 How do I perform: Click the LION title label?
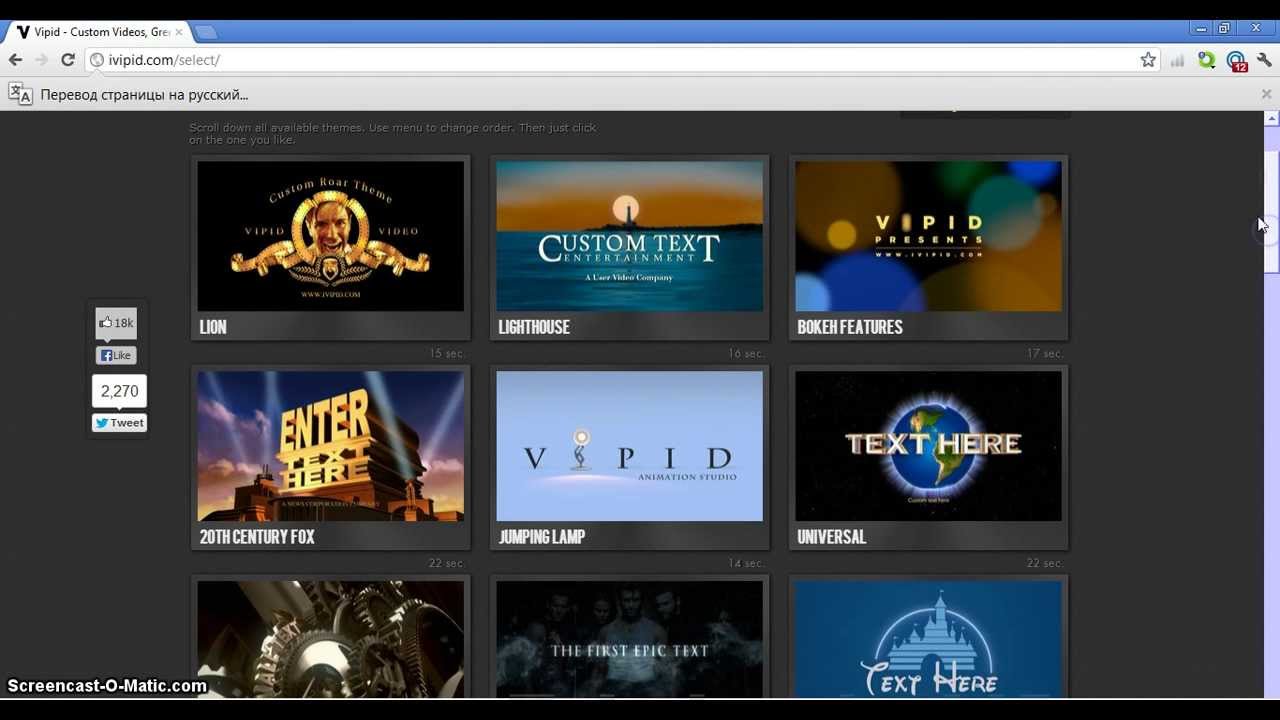point(213,327)
